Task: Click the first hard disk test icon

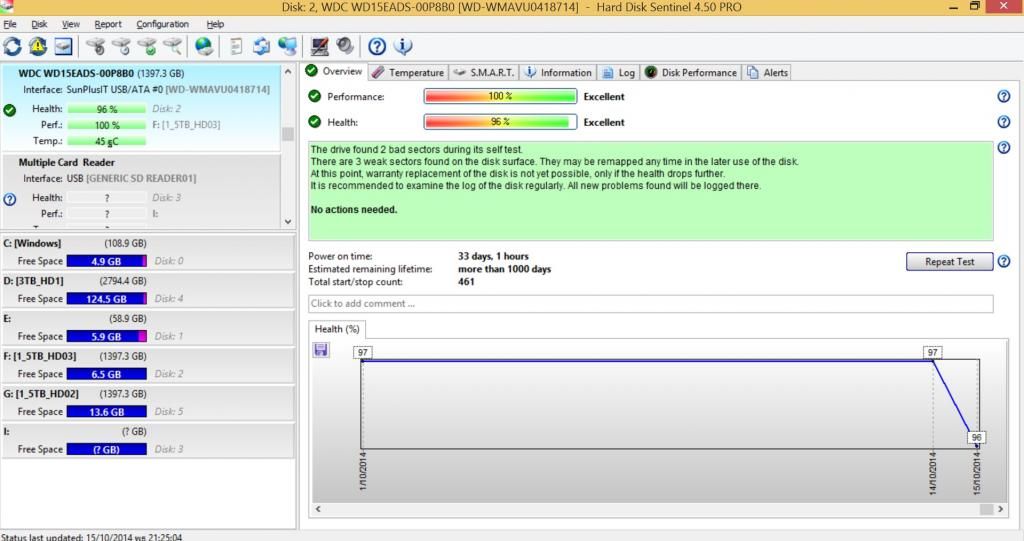Action: pos(95,46)
